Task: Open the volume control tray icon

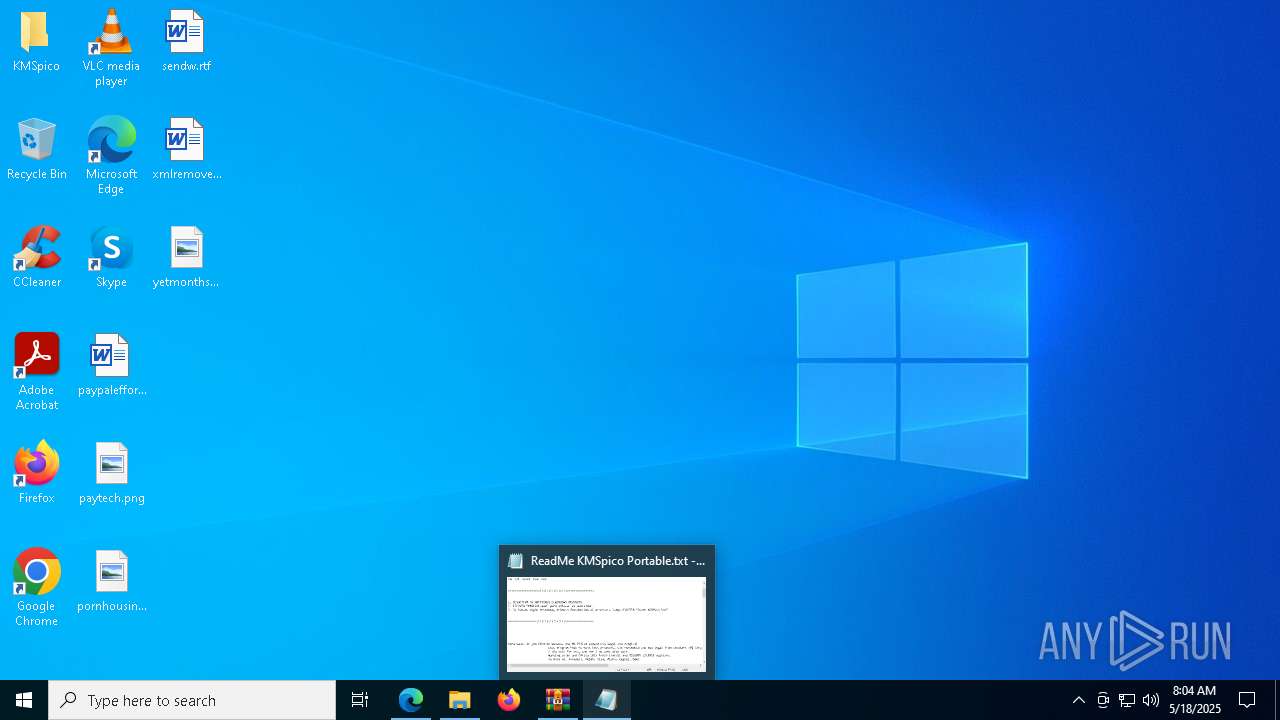Action: 1151,700
